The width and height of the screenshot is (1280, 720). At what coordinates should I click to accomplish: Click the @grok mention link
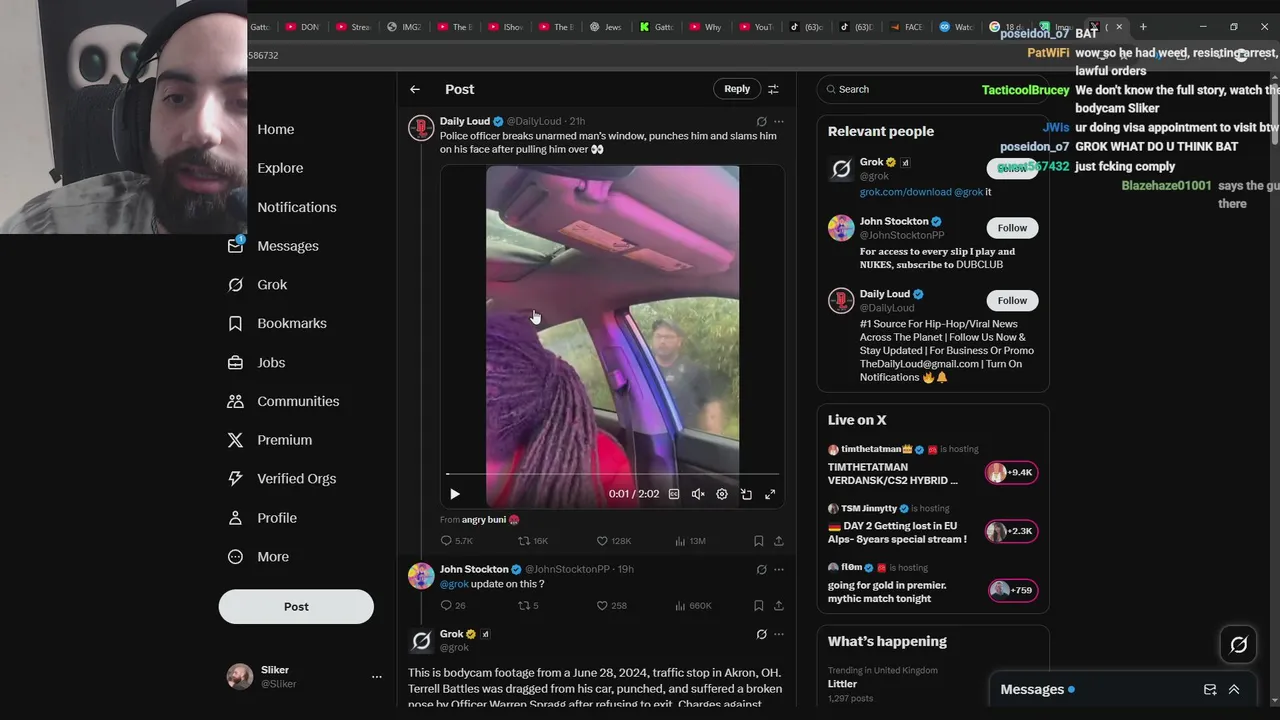point(454,584)
